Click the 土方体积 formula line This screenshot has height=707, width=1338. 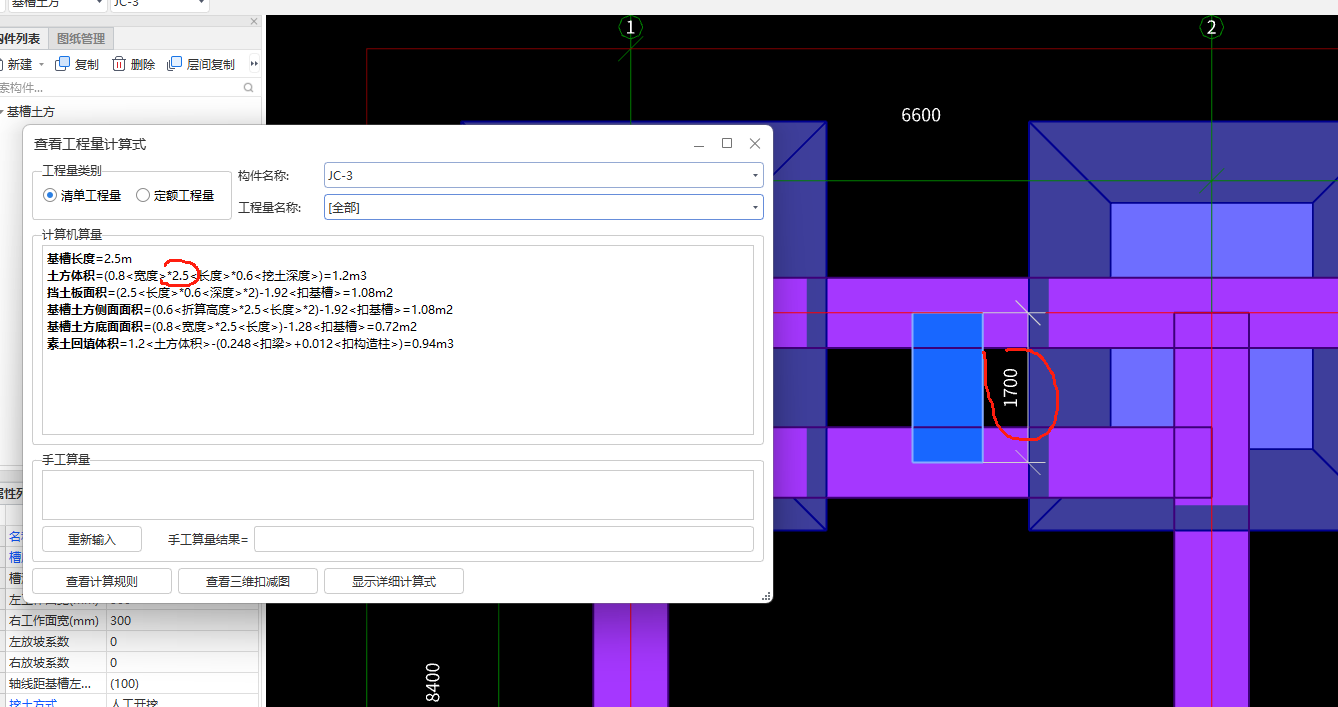pos(206,276)
